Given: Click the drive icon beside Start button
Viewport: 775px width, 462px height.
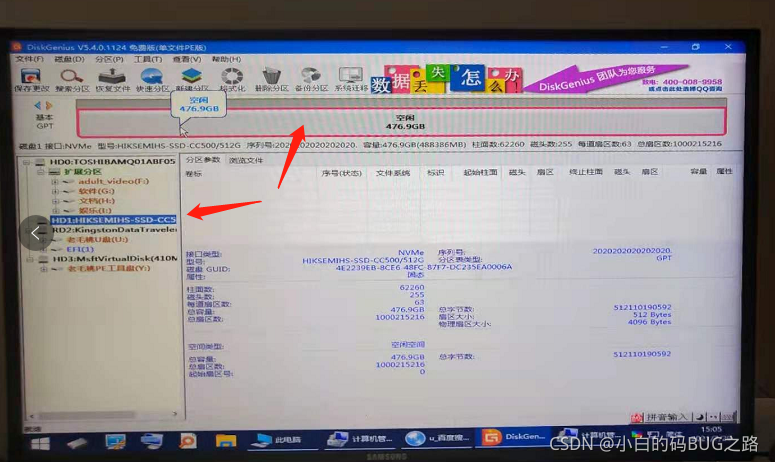Looking at the screenshot, I should 77,443.
